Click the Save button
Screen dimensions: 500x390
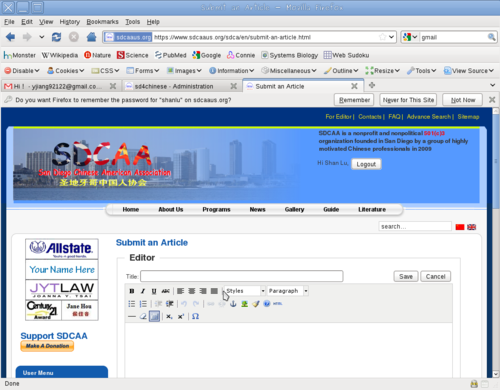click(406, 276)
